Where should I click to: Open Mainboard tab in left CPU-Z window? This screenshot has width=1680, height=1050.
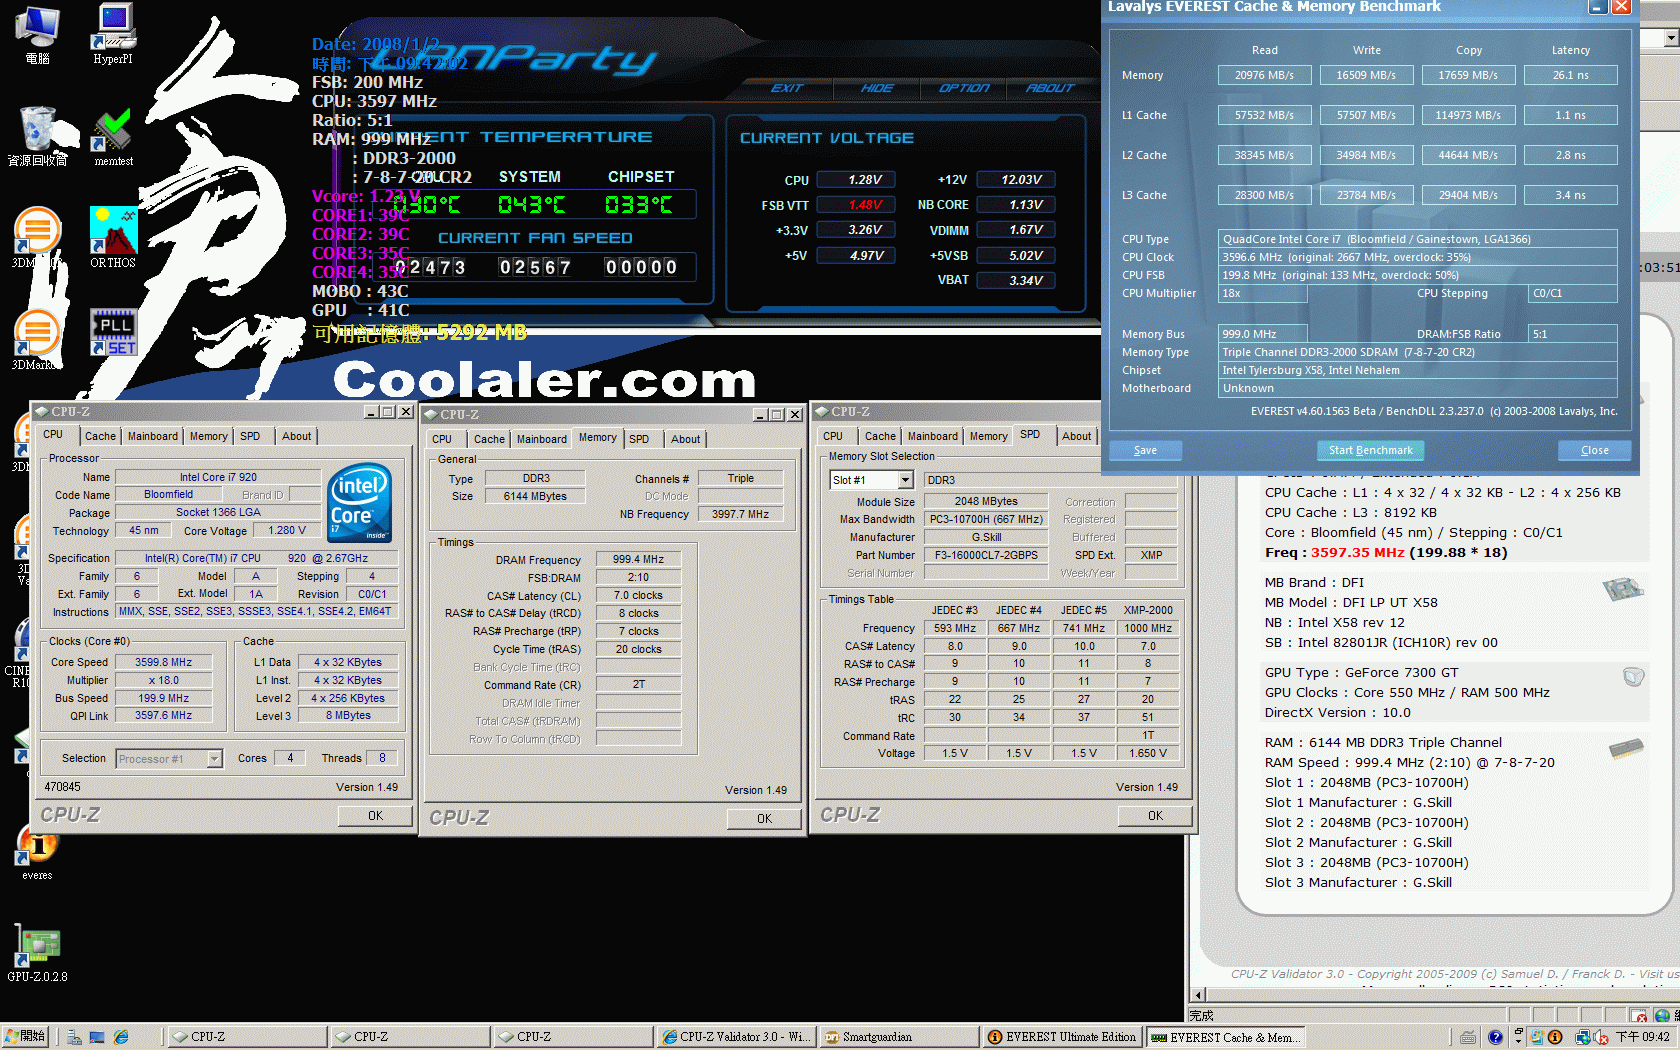click(x=153, y=436)
